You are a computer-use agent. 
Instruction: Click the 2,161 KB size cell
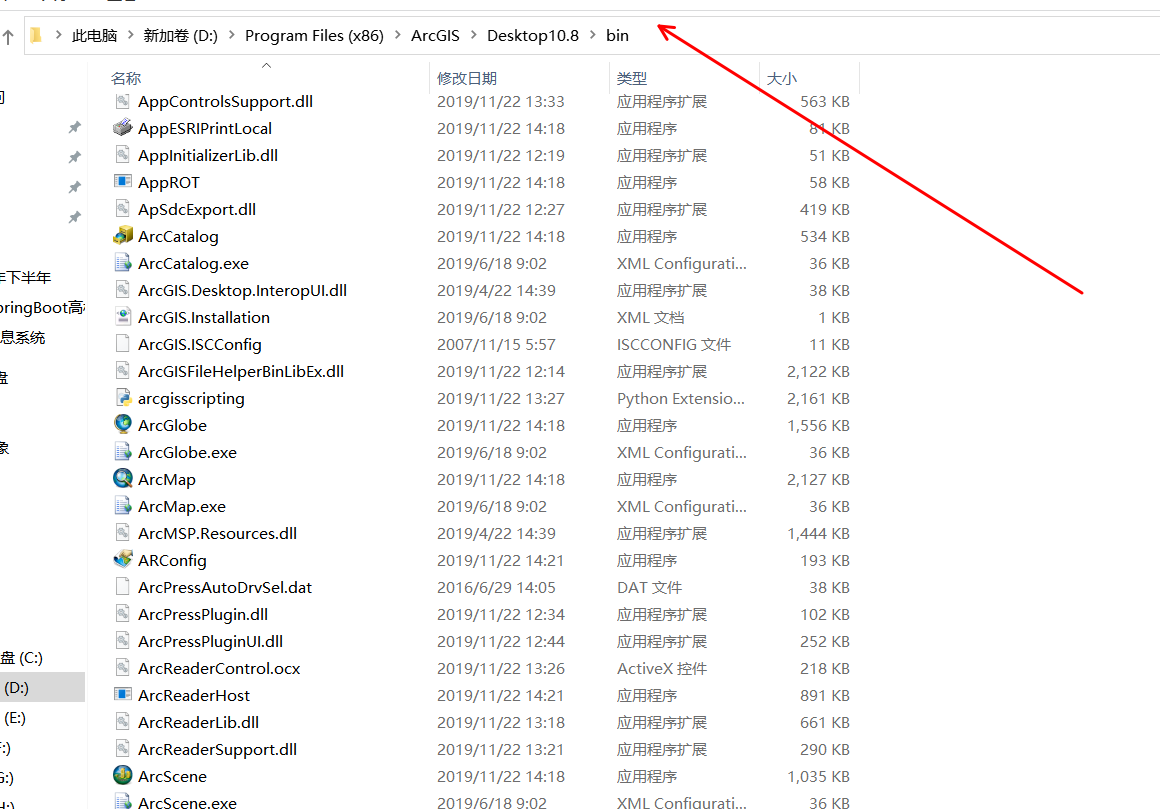pos(817,398)
